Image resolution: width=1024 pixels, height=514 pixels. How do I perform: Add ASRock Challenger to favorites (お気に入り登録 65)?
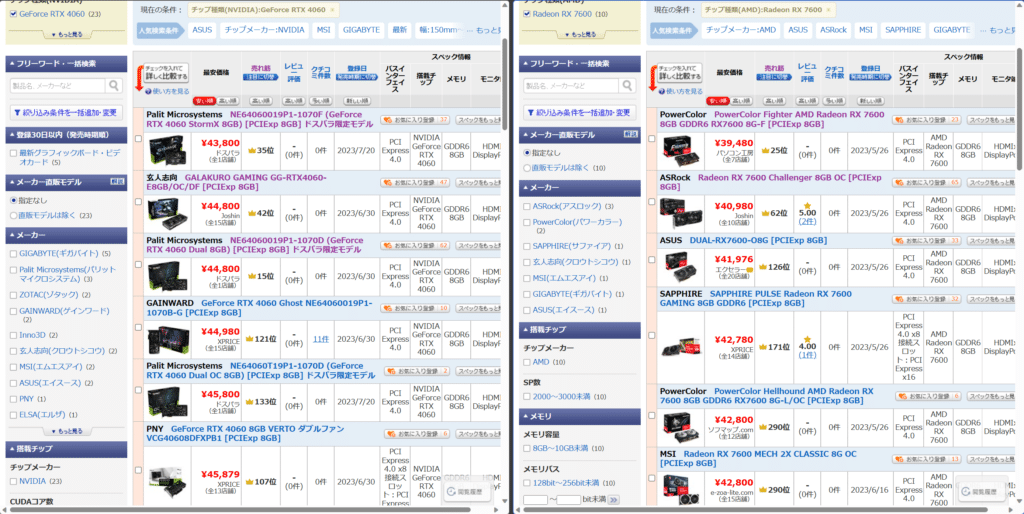[x=927, y=183]
